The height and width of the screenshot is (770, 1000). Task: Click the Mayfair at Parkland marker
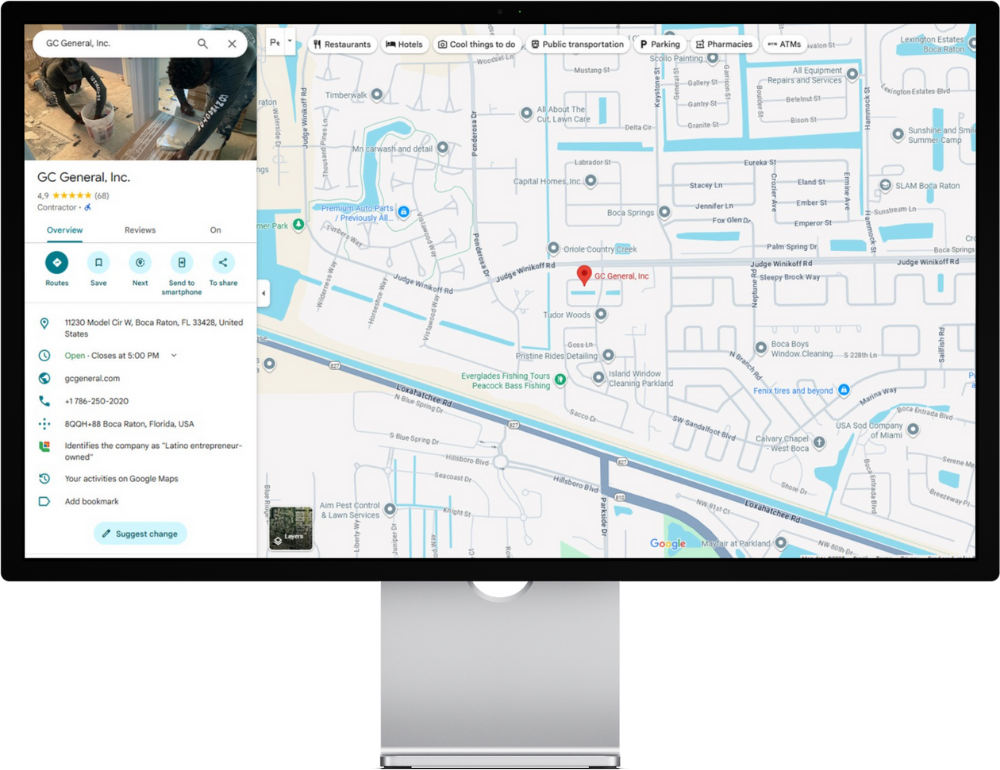pos(780,543)
